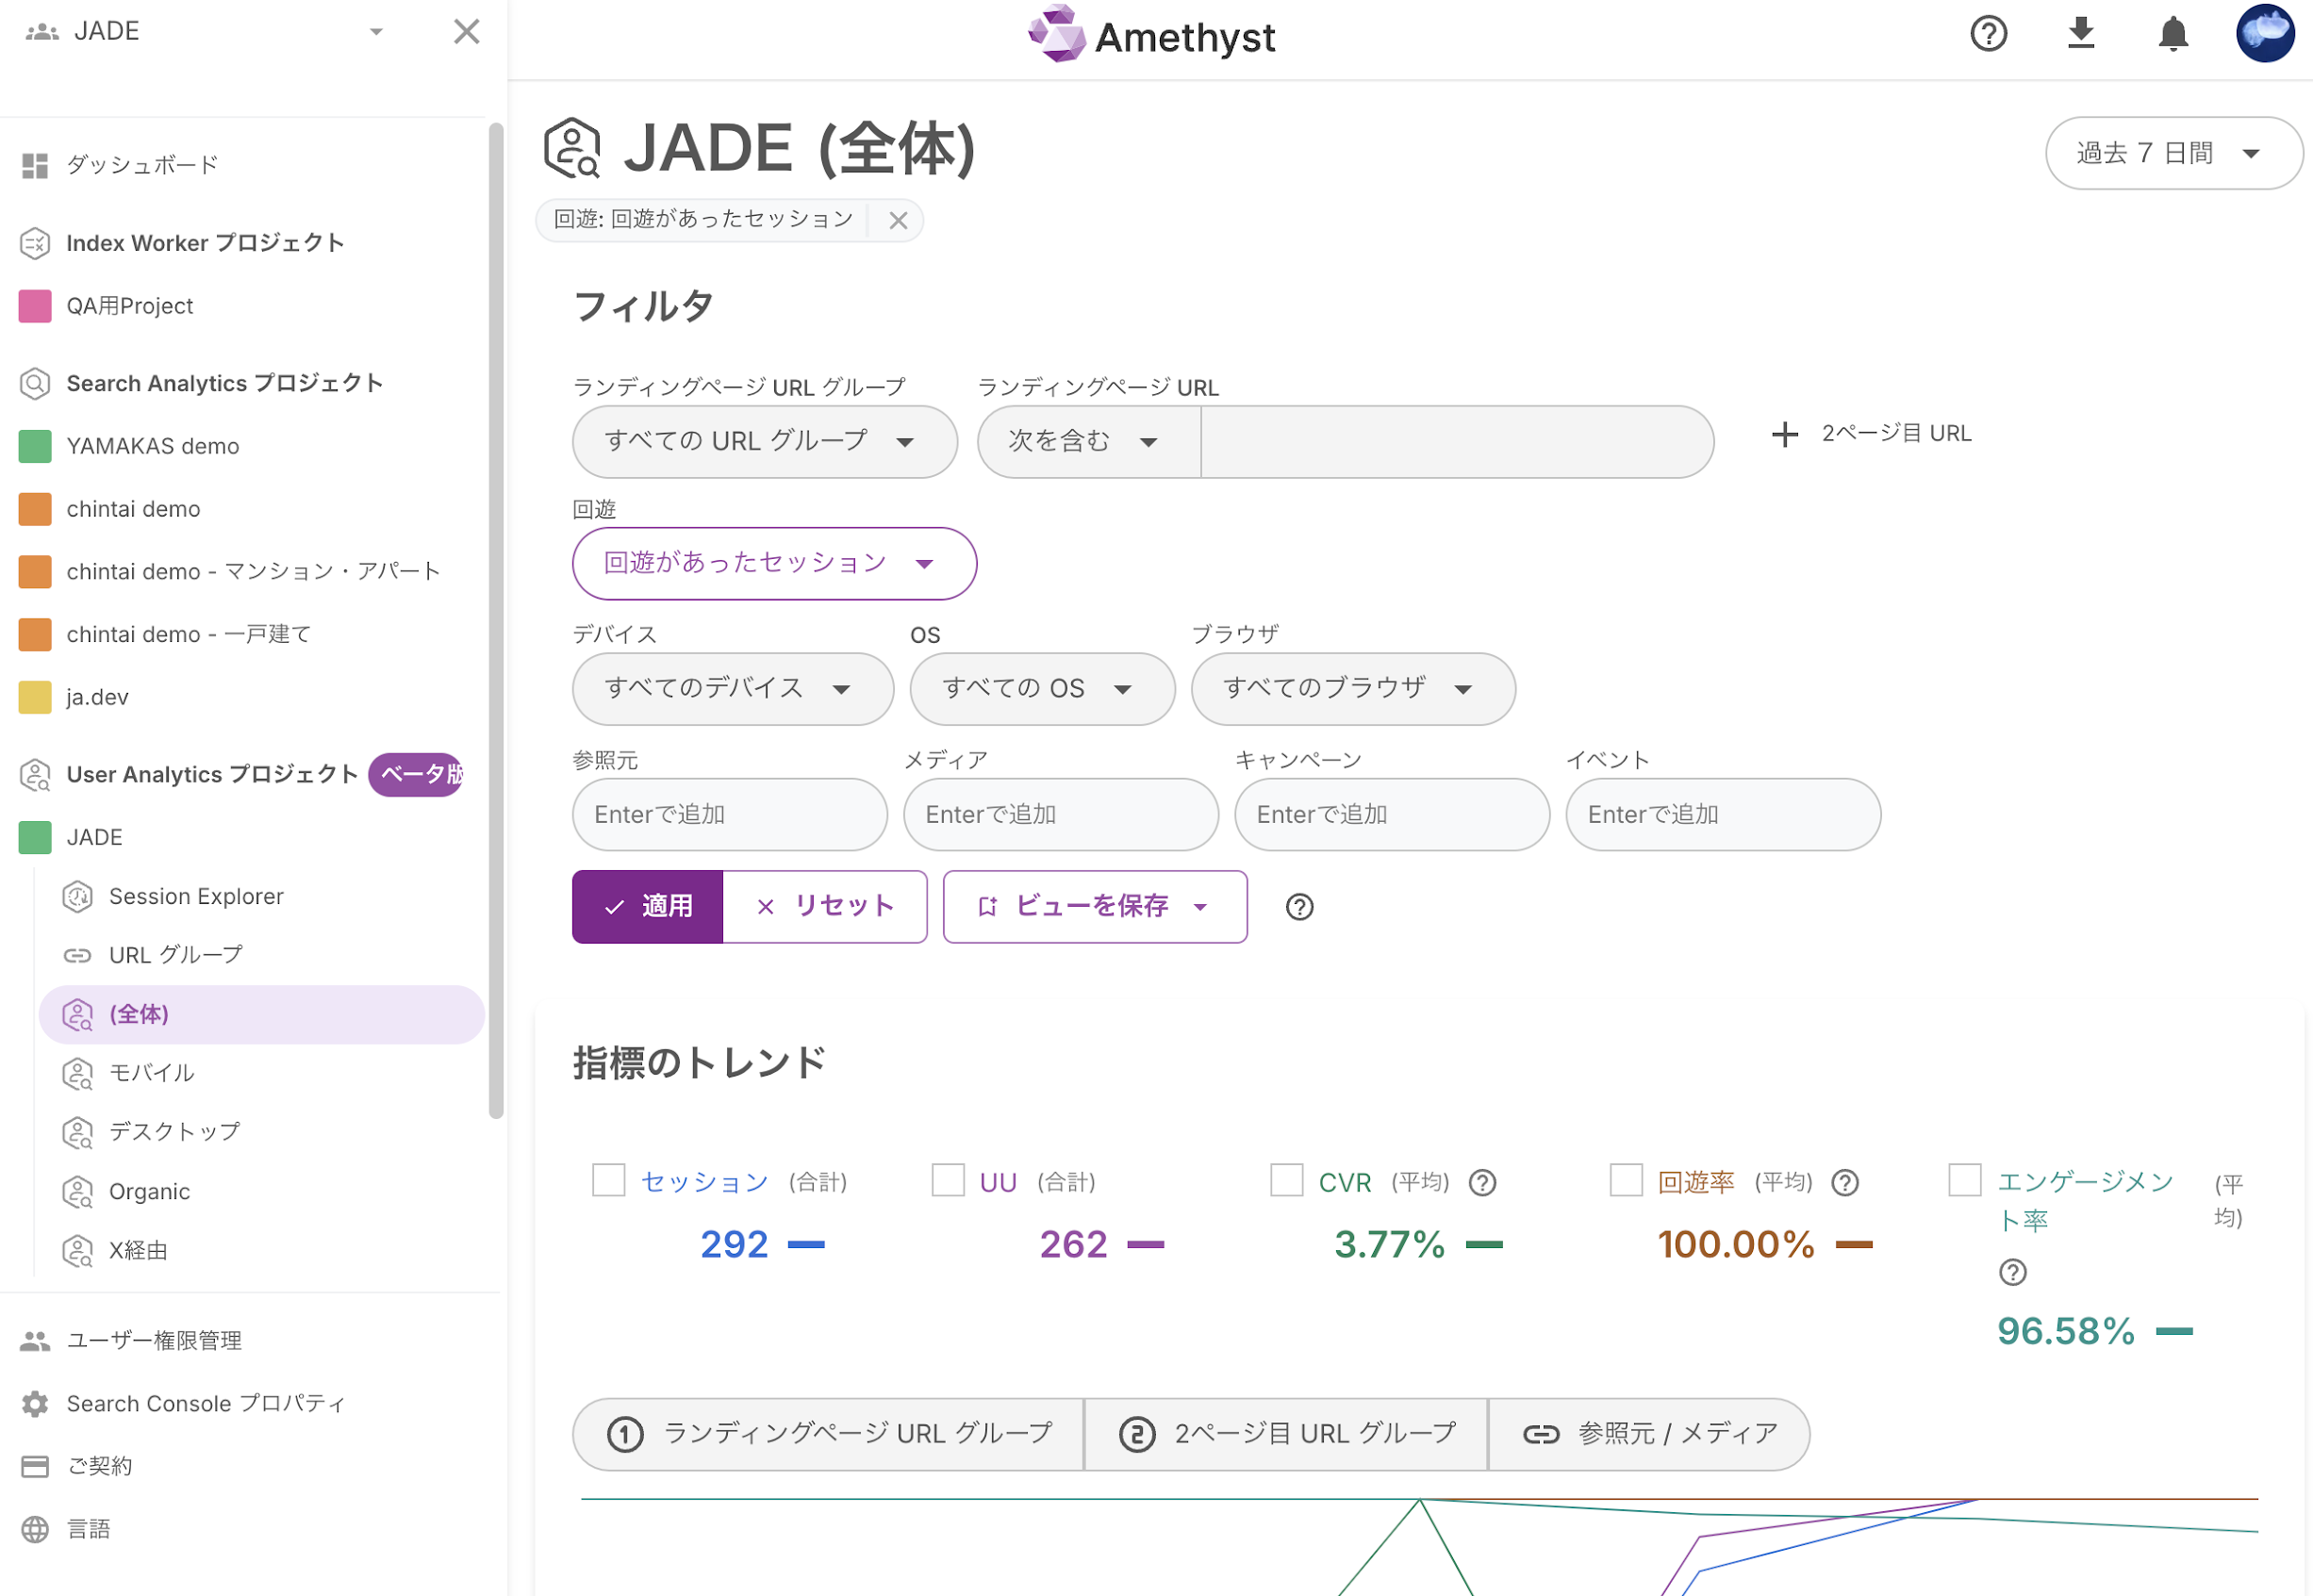The height and width of the screenshot is (1596, 2313).
Task: Focus the 参照元 input field
Action: (x=729, y=814)
